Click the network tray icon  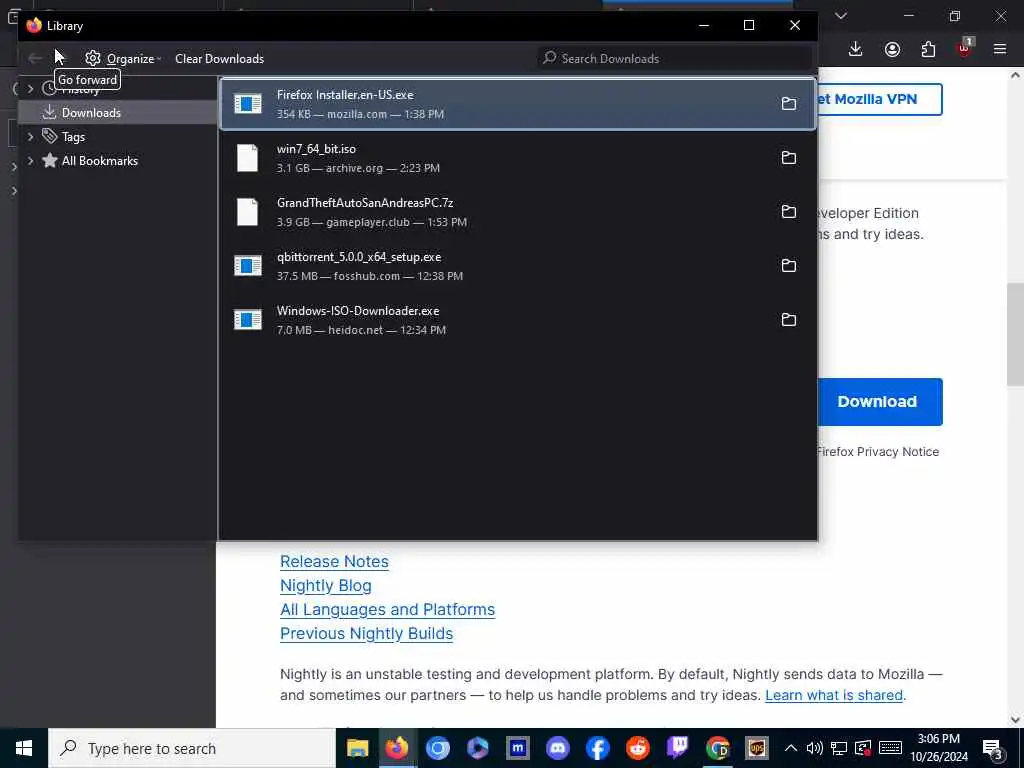coord(839,748)
